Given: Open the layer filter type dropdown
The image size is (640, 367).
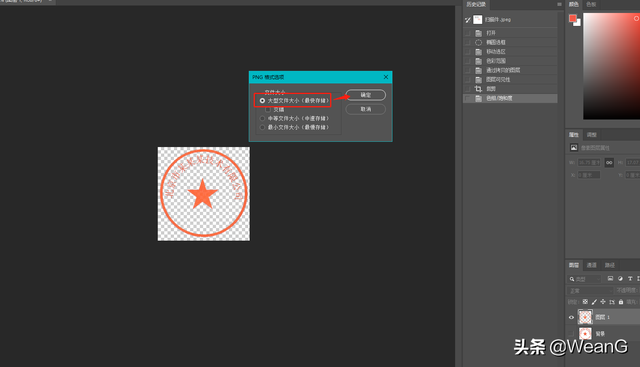Looking at the screenshot, I should (584, 279).
